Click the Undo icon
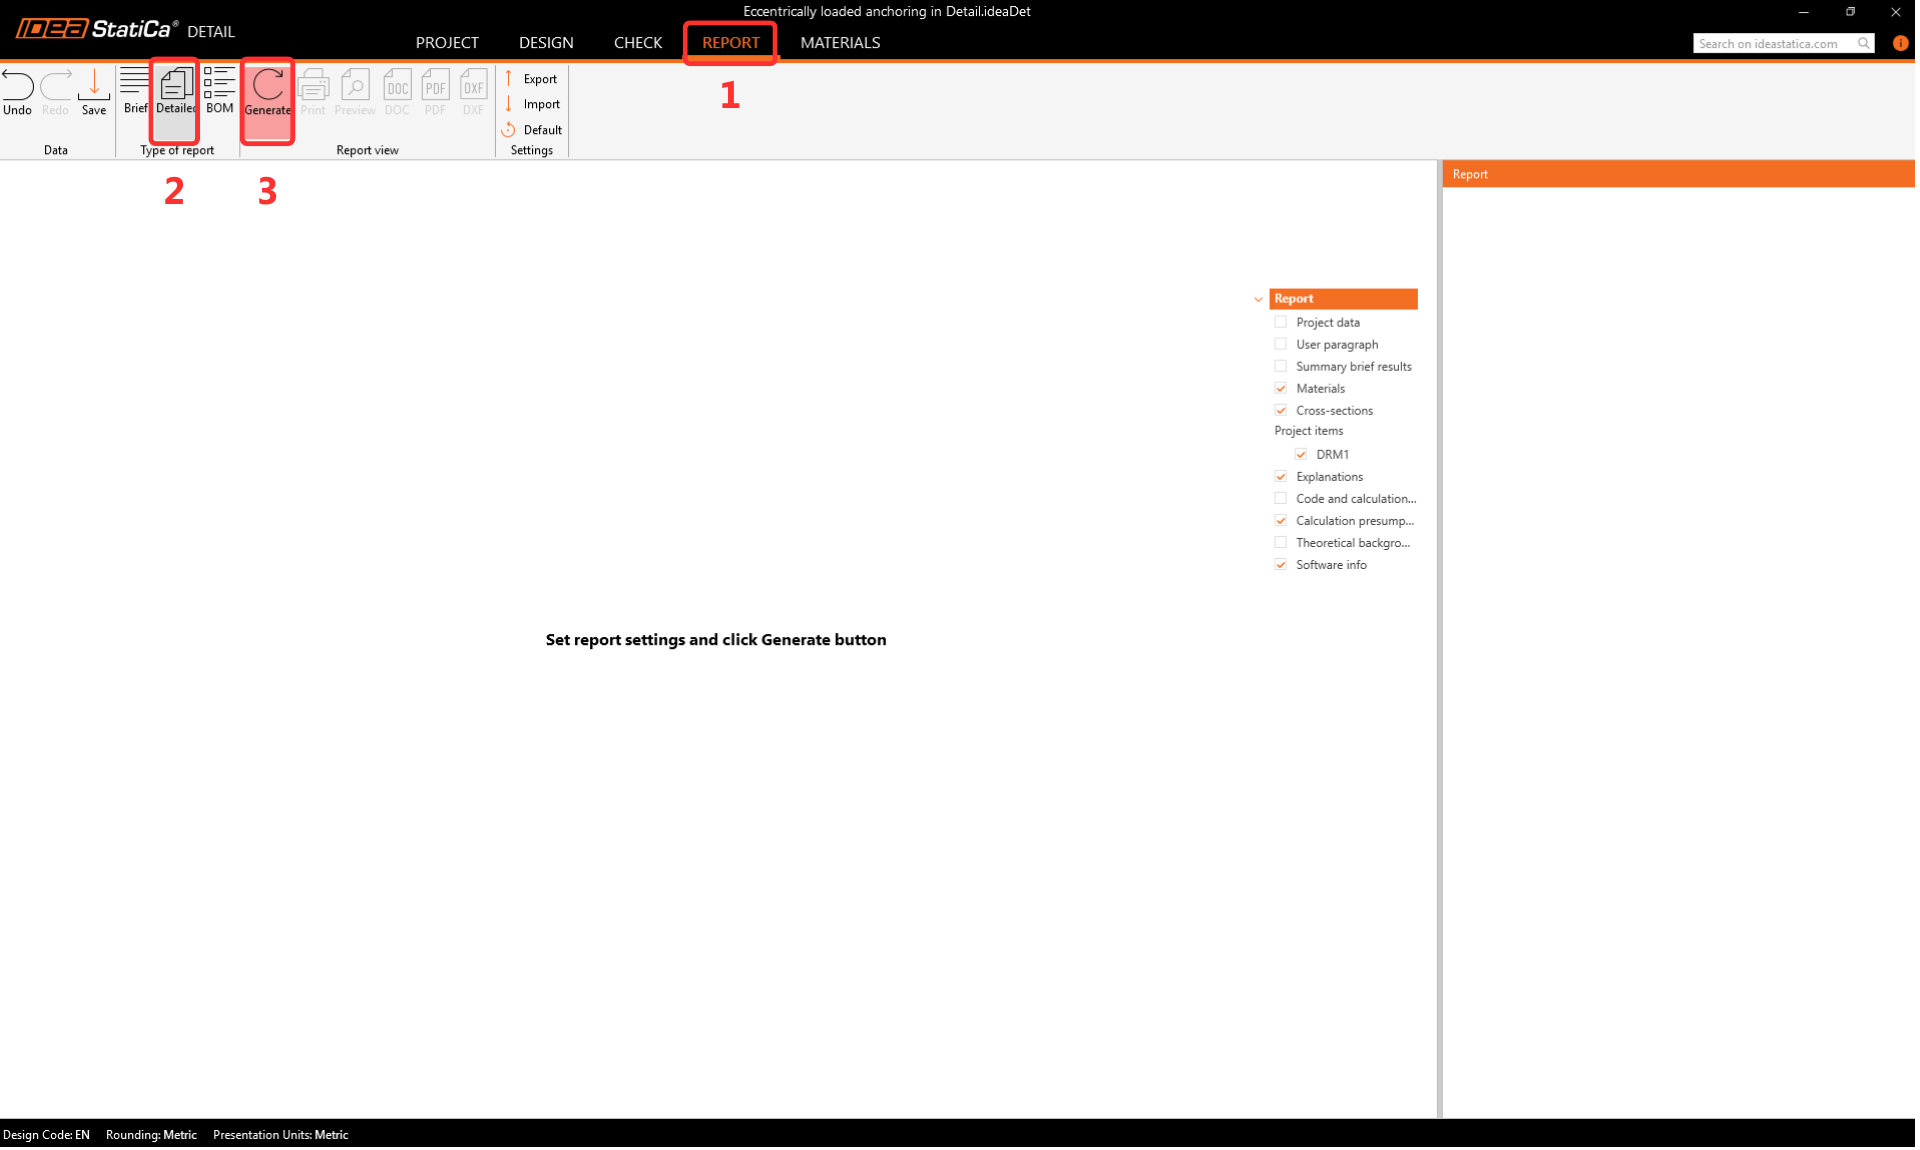Screen dimensions: 1920x1150 click(17, 87)
